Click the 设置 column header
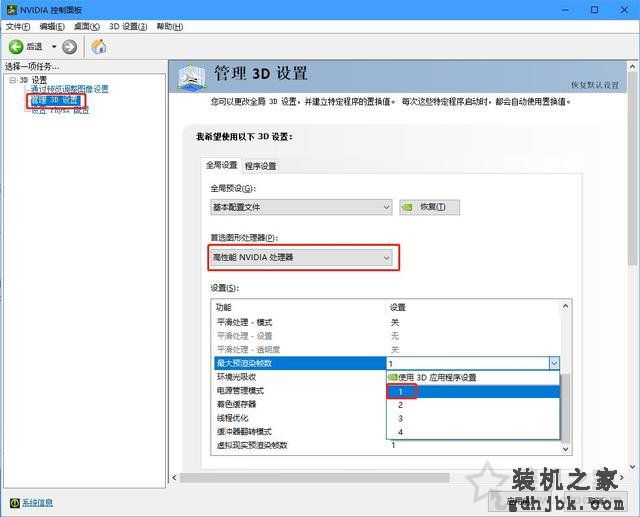640x517 pixels. (x=473, y=307)
